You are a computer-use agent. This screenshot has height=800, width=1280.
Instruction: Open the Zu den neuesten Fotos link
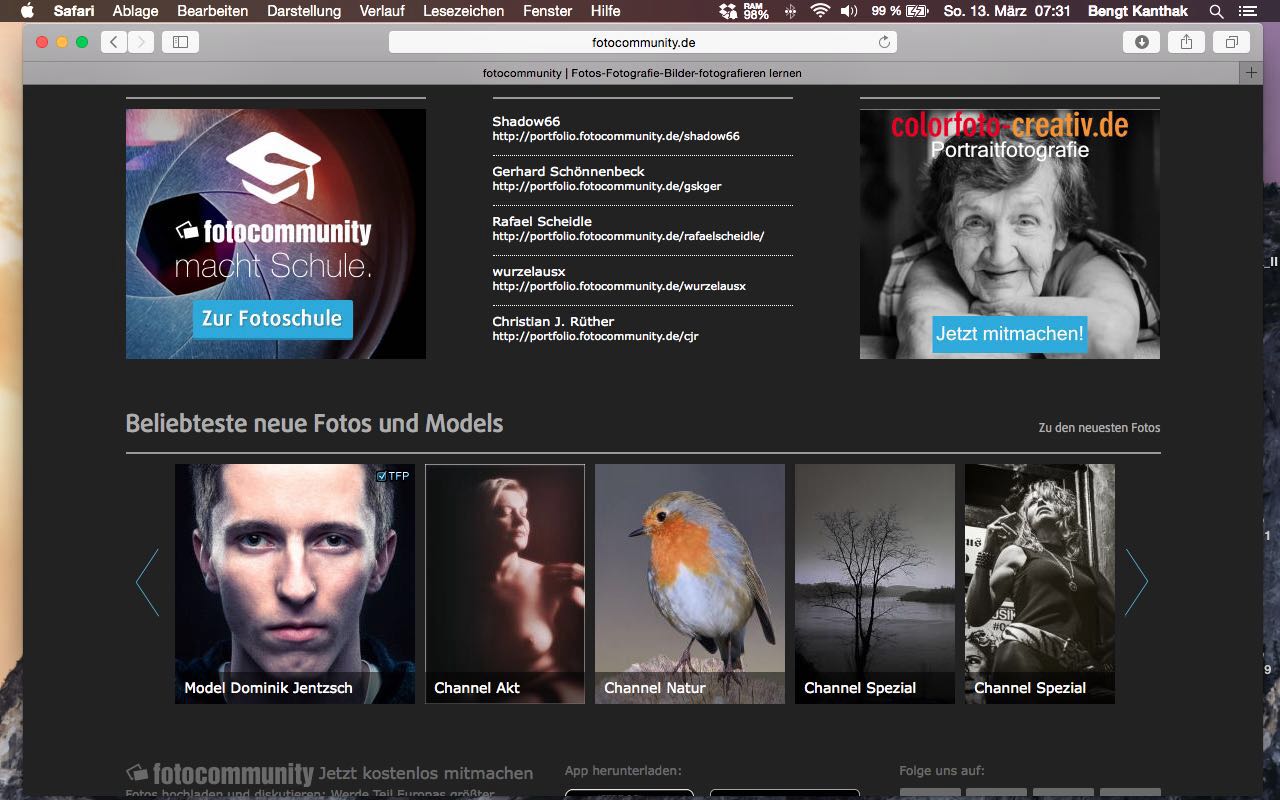tap(1099, 428)
